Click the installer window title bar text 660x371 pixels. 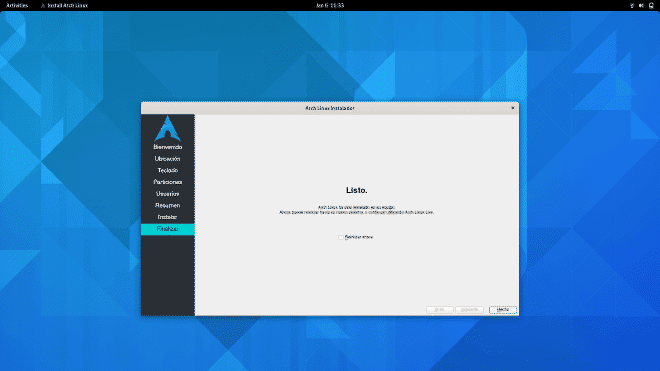pos(330,108)
